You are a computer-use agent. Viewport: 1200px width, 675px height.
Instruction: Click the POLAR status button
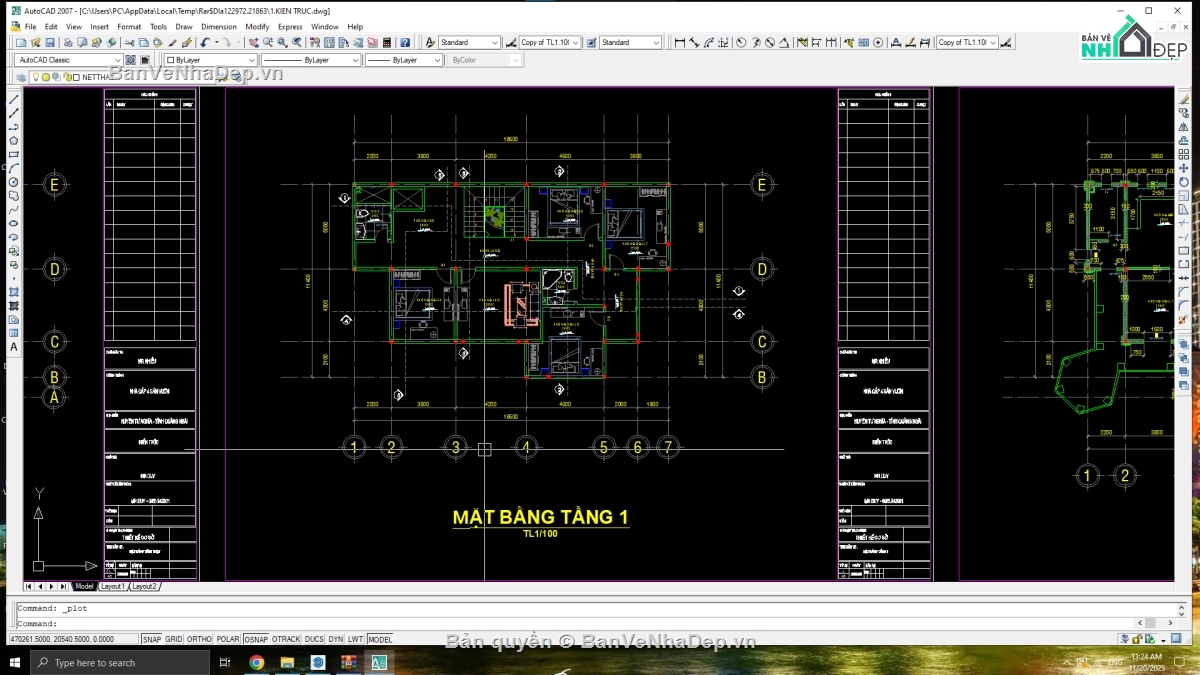[x=228, y=639]
